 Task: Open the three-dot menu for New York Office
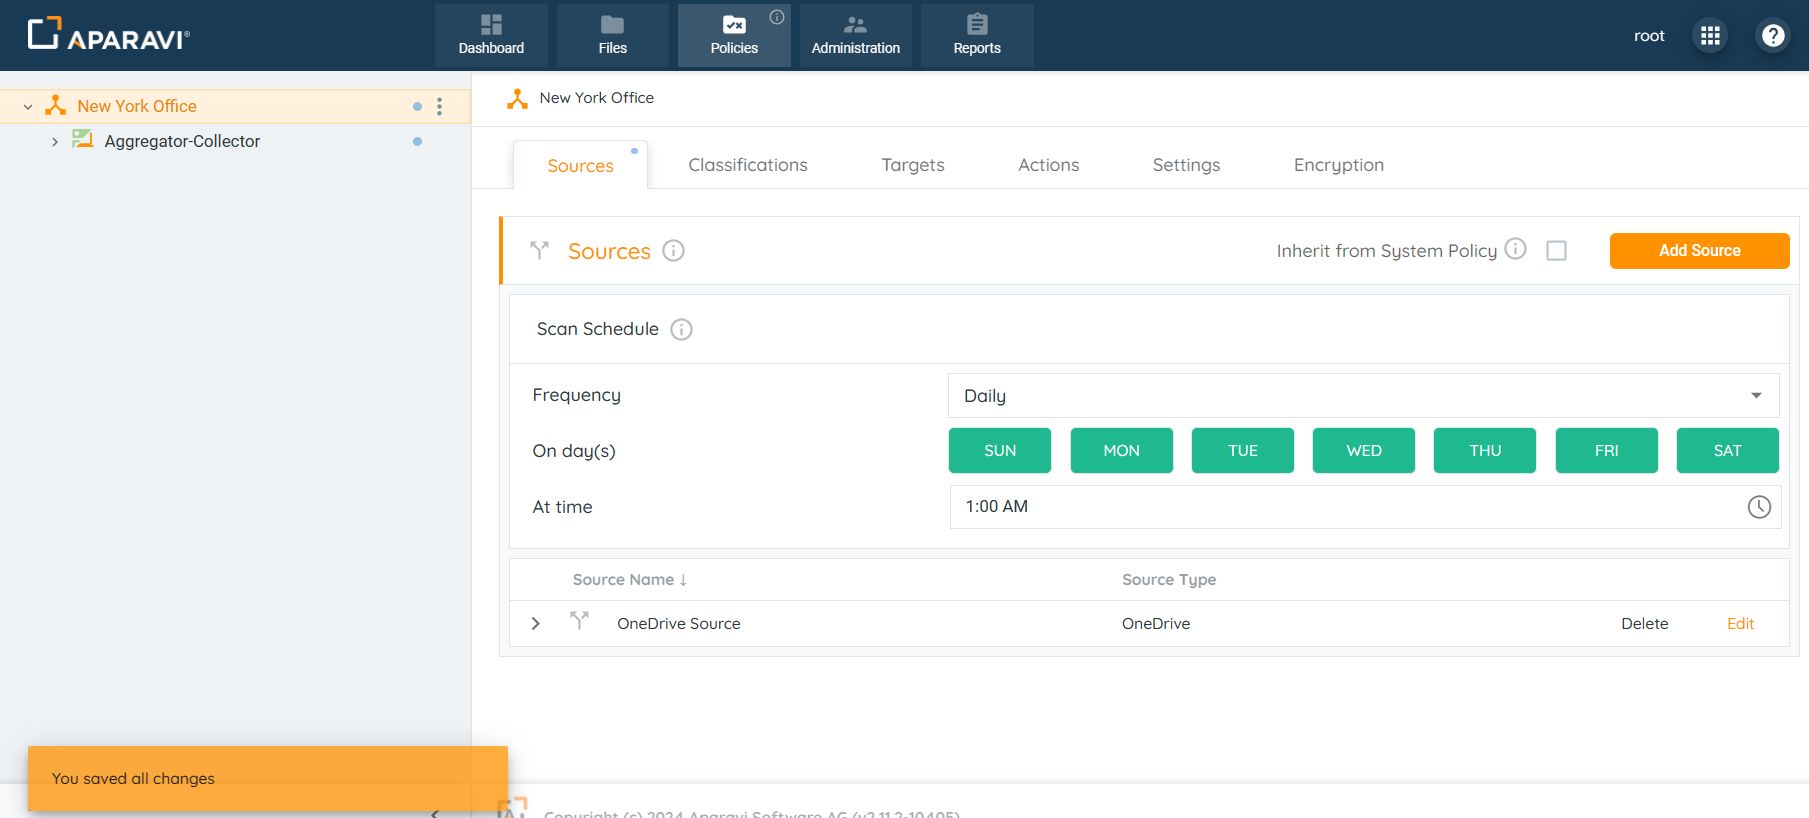(x=439, y=106)
